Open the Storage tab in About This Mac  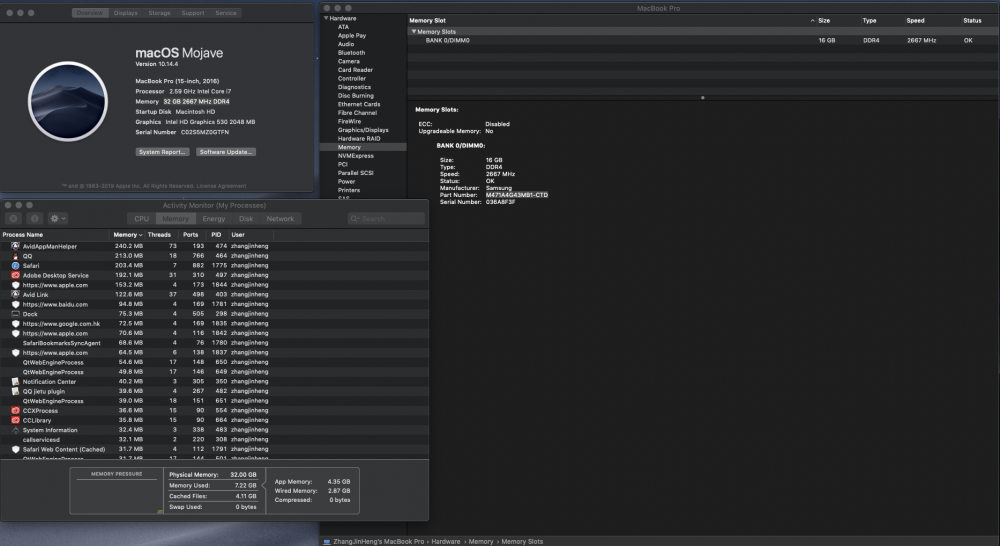(159, 13)
